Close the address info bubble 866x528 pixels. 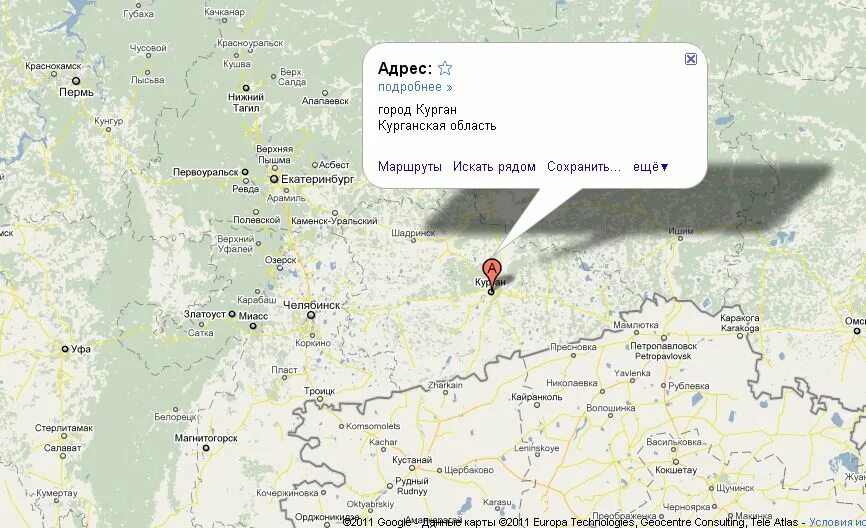(x=690, y=59)
